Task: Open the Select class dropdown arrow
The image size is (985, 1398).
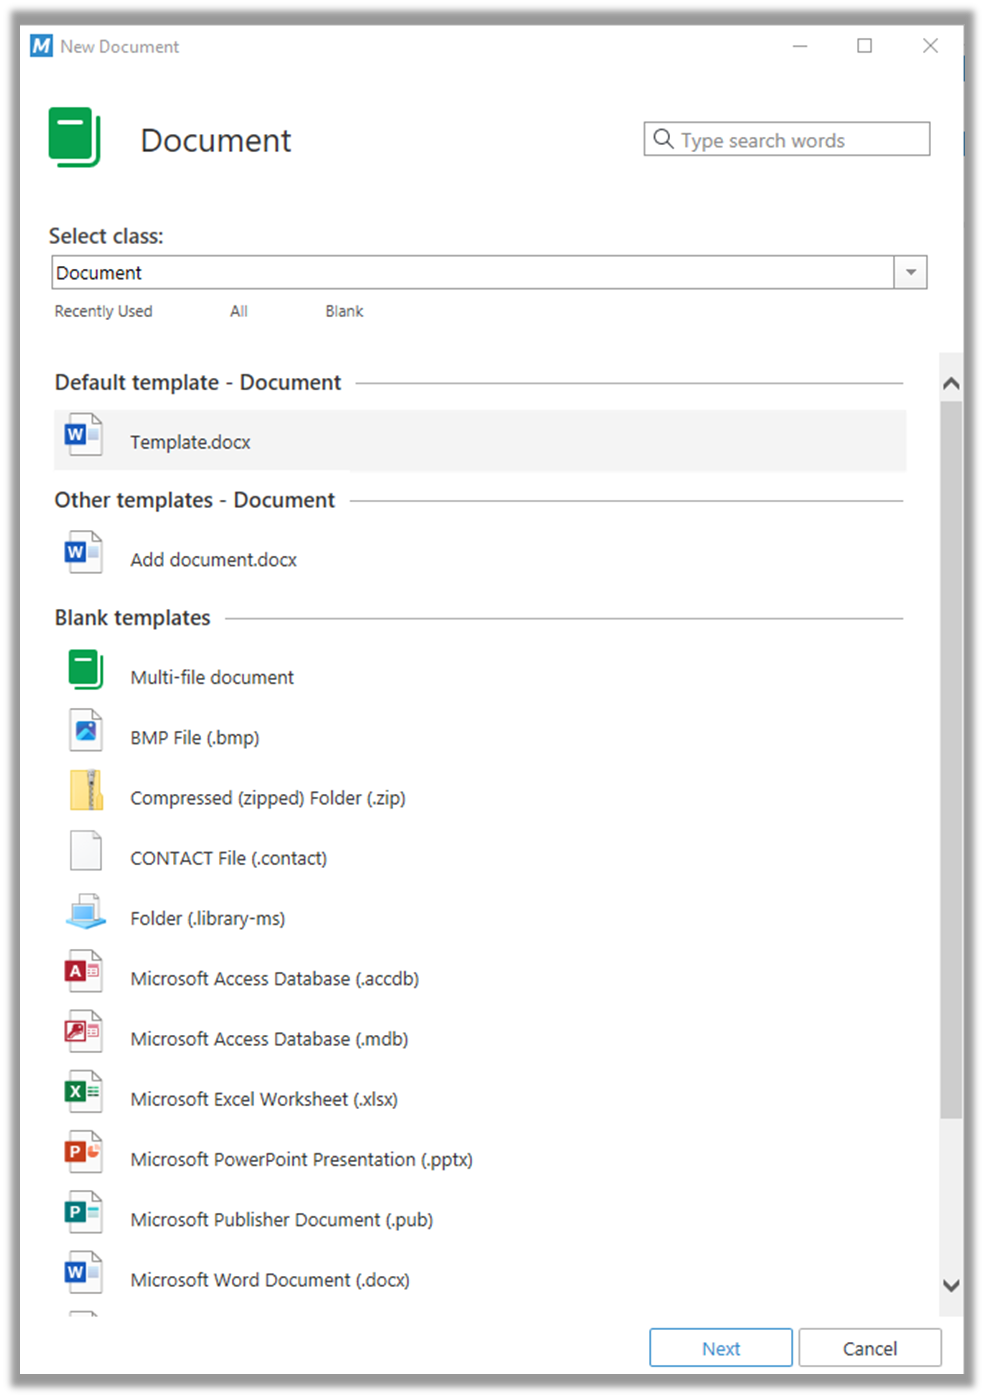Action: pyautogui.click(x=910, y=272)
